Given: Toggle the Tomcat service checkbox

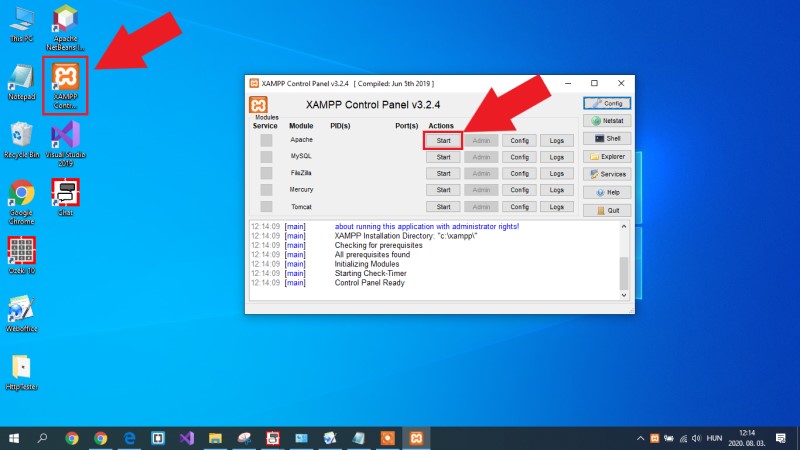Looking at the screenshot, I should (266, 206).
